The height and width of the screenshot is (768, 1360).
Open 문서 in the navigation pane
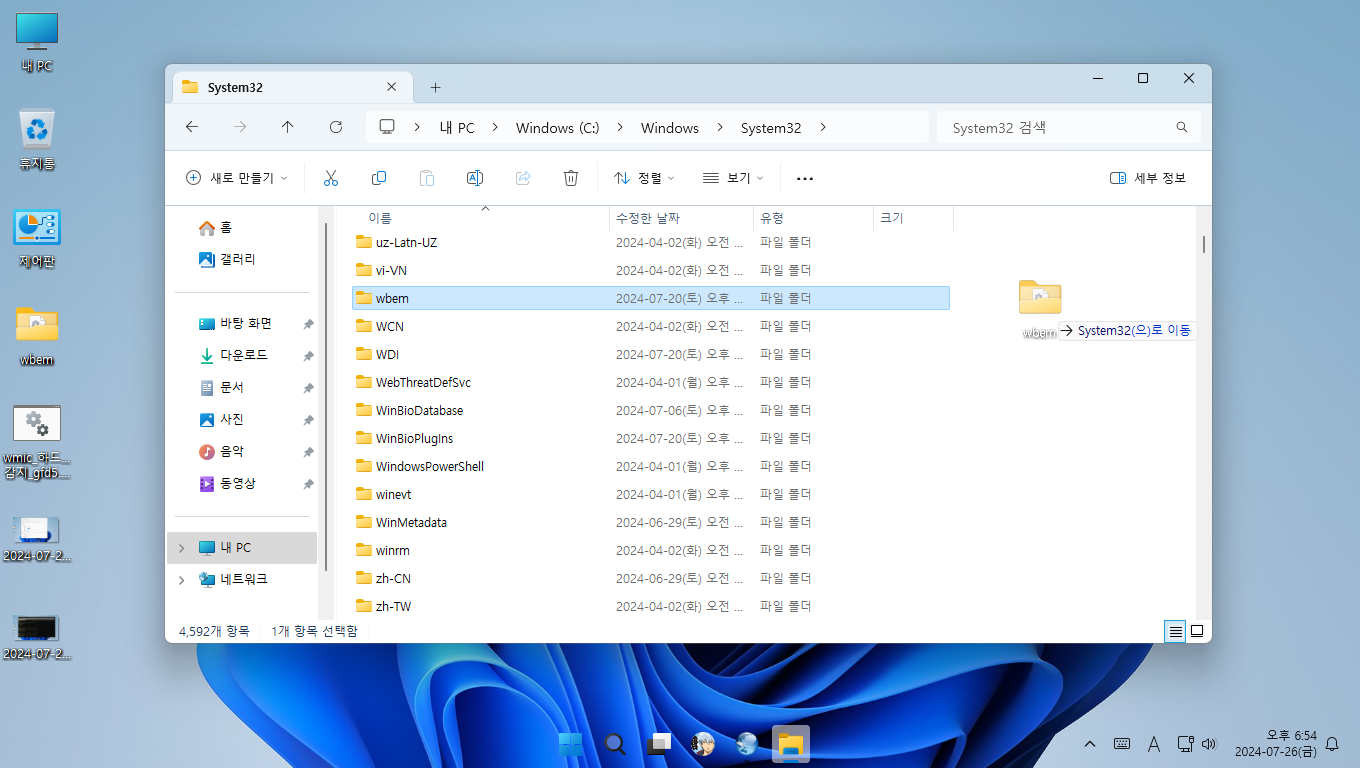[220, 388]
